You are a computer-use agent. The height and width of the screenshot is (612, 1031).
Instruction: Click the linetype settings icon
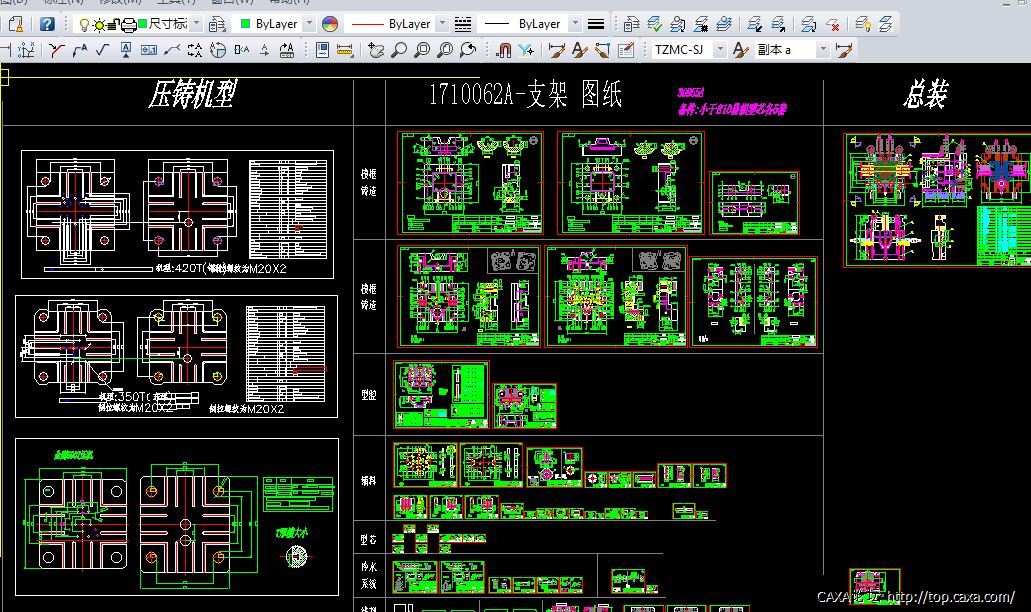pyautogui.click(x=462, y=23)
